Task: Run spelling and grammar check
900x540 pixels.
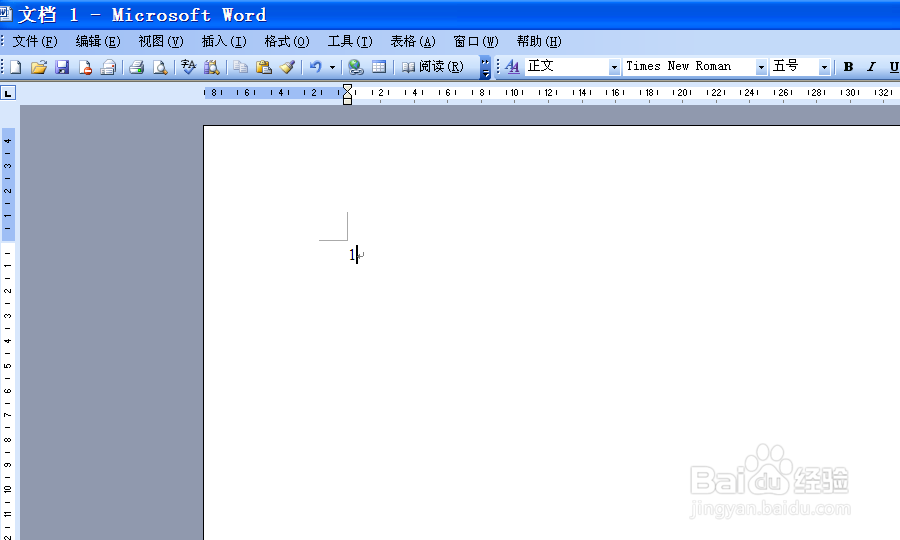Action: point(188,67)
